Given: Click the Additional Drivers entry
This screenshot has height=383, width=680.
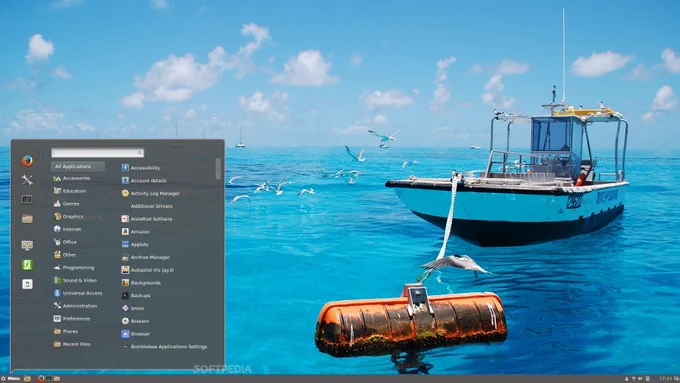Looking at the screenshot, I should (x=151, y=206).
